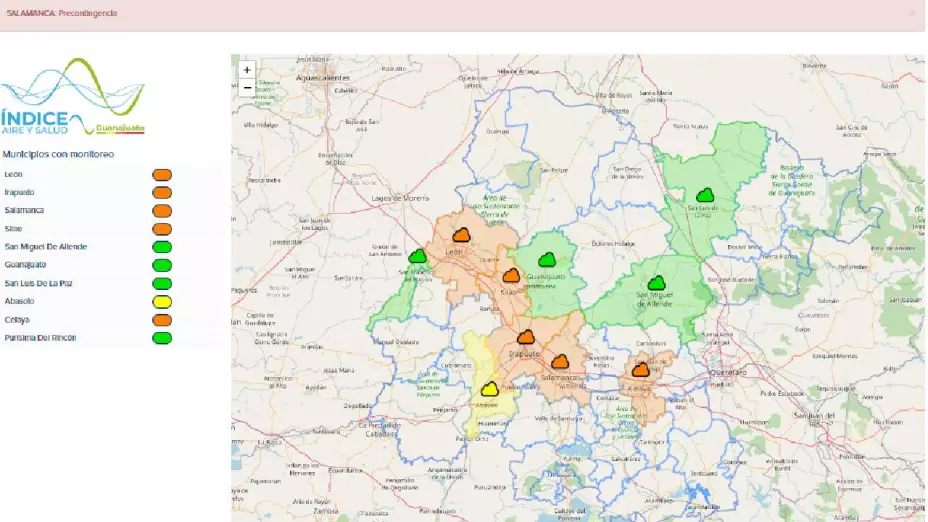Click the yellow Abasolo cloud marker
This screenshot has width=928, height=522.
[x=489, y=389]
